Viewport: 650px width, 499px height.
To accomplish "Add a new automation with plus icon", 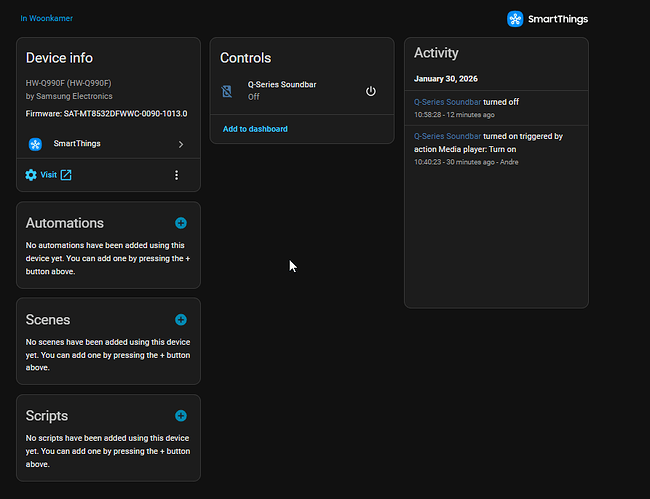I will [x=180, y=223].
